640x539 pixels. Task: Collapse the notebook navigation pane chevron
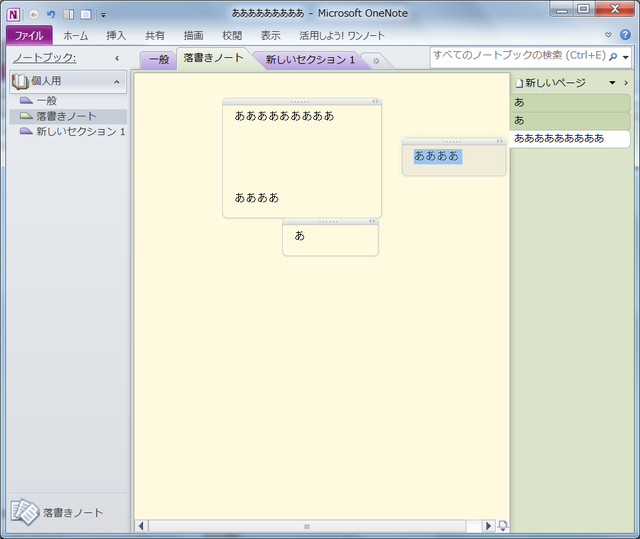tap(117, 58)
